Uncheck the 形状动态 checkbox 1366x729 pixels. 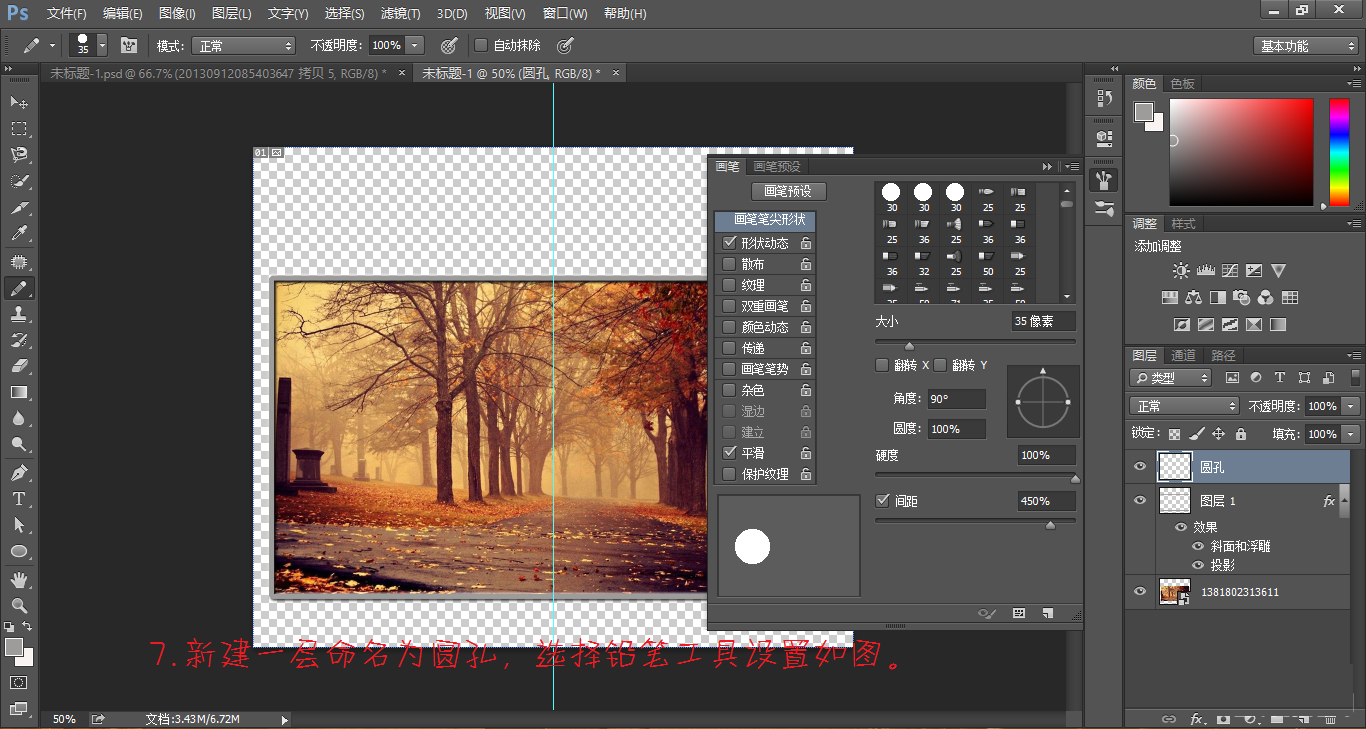729,243
